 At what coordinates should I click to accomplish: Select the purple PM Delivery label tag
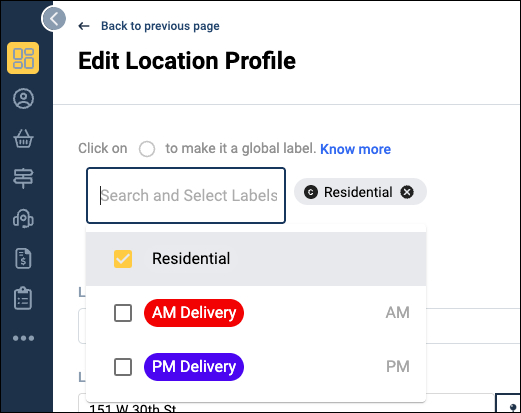click(194, 367)
